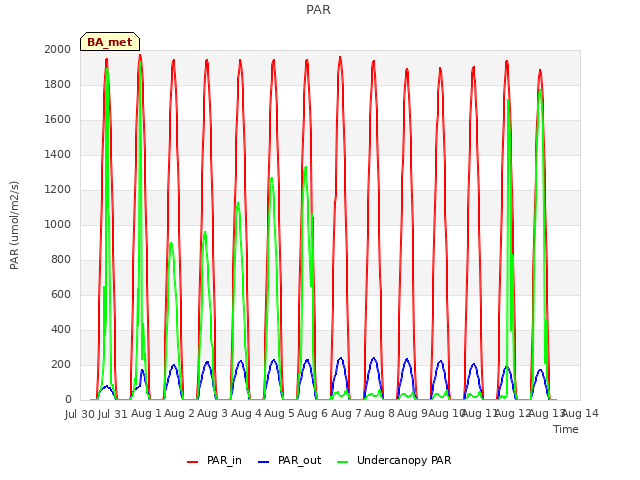Click the Jul 31 x-axis date label
Screen dimensions: 640x480
pos(113,414)
